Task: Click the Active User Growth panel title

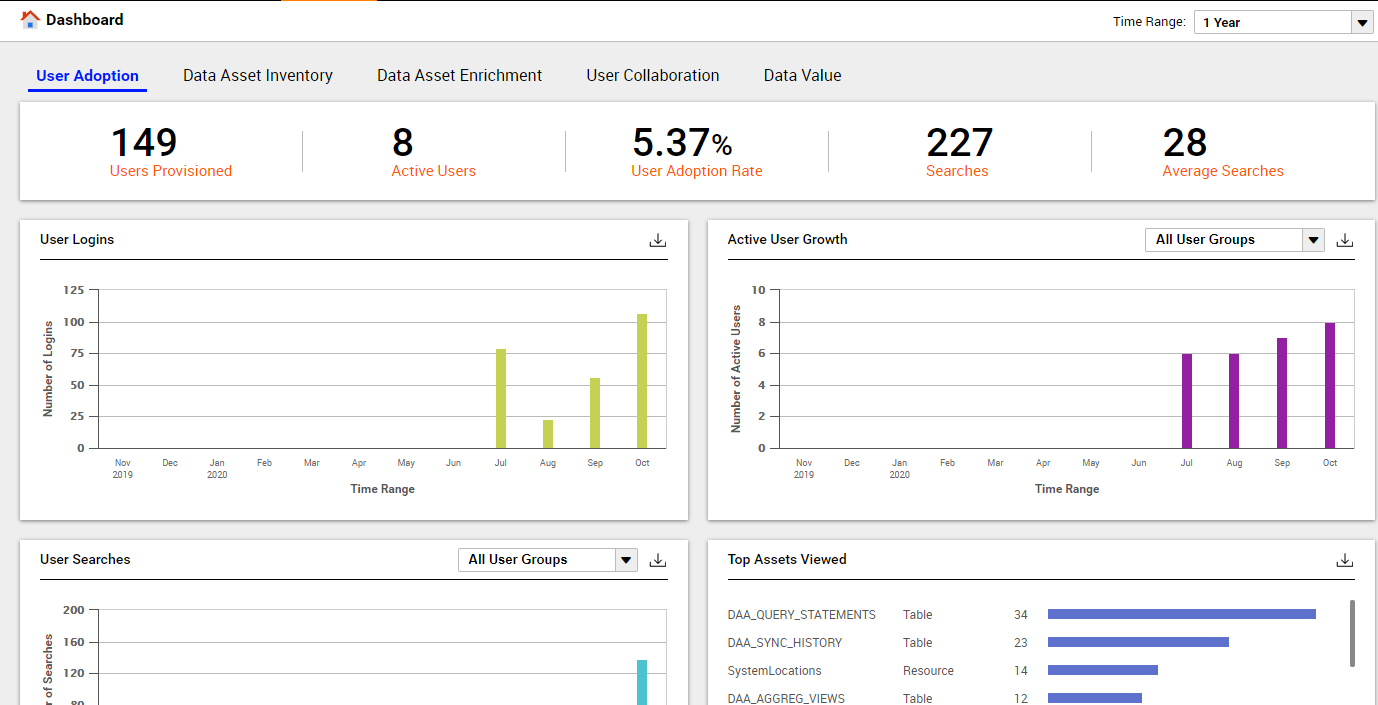Action: (x=787, y=240)
